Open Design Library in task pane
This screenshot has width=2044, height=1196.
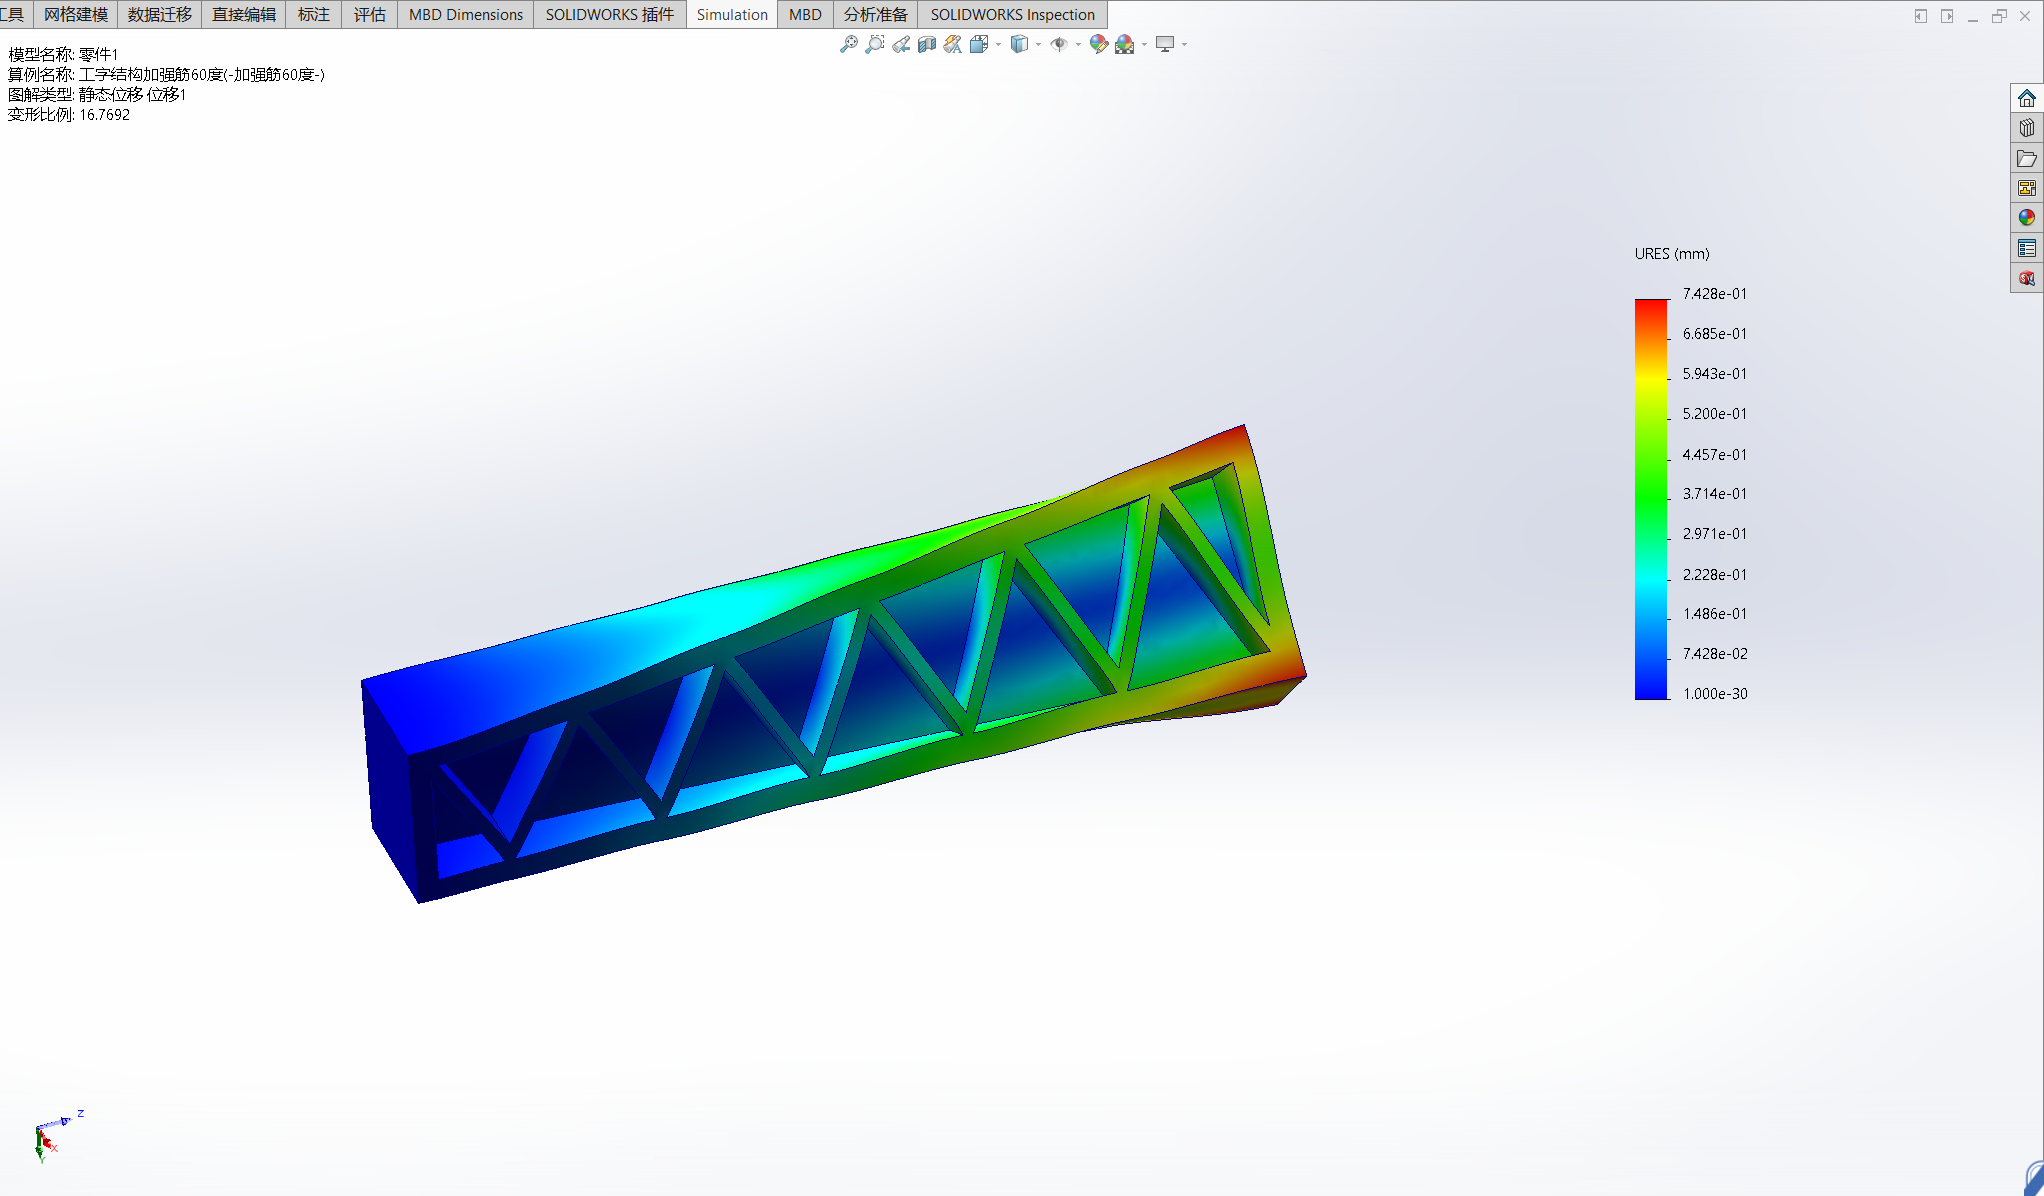point(2027,128)
